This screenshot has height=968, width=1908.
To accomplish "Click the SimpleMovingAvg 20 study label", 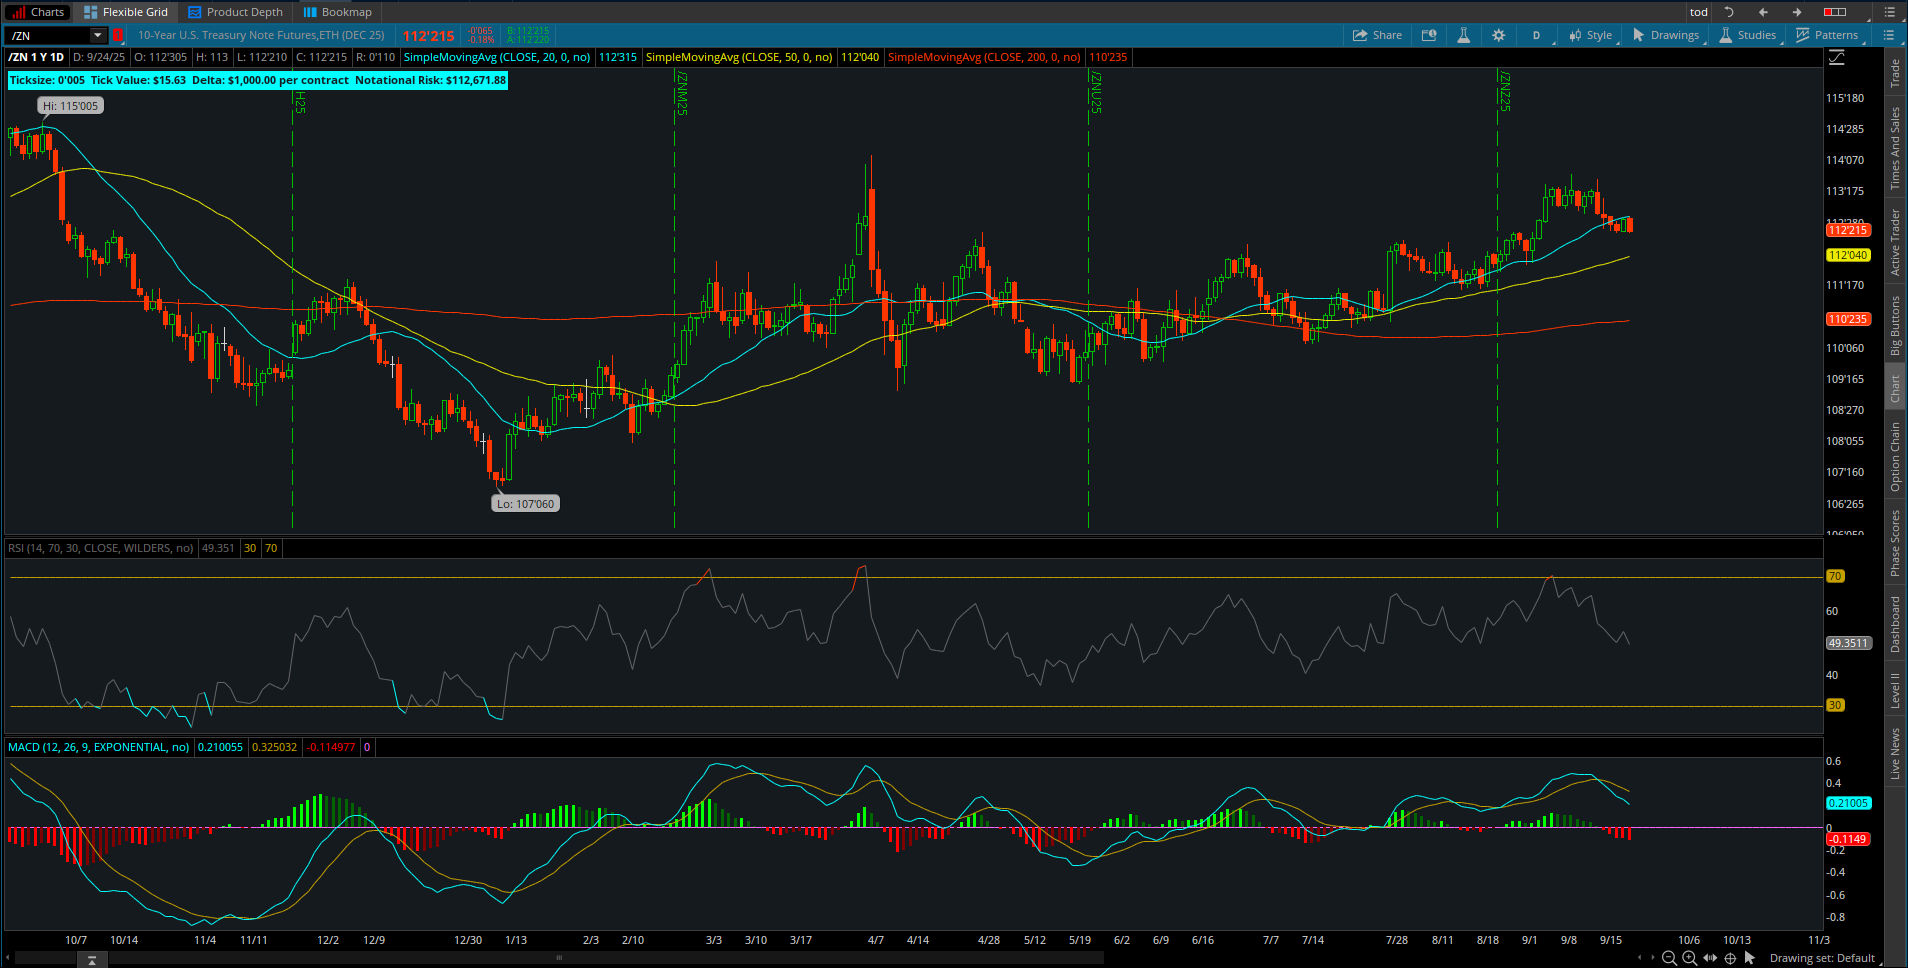I will pyautogui.click(x=497, y=57).
